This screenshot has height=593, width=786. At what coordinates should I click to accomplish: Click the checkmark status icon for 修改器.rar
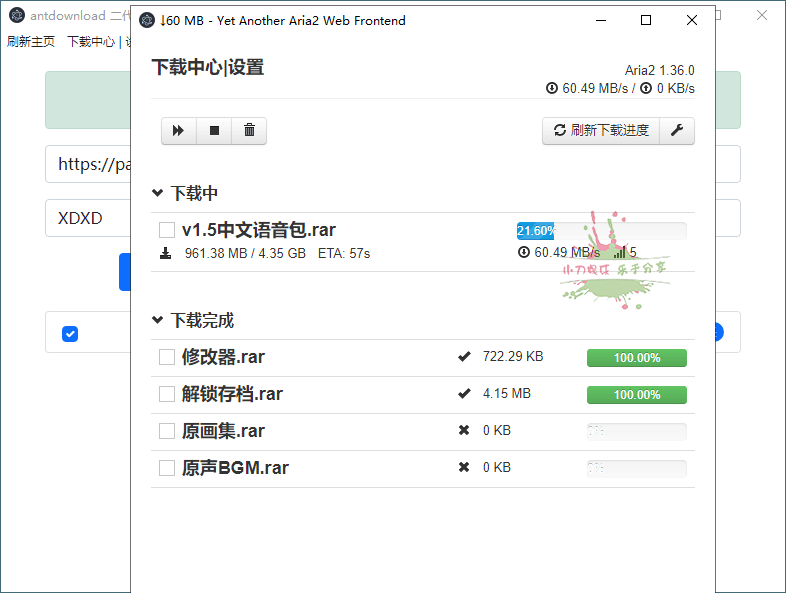click(x=464, y=357)
